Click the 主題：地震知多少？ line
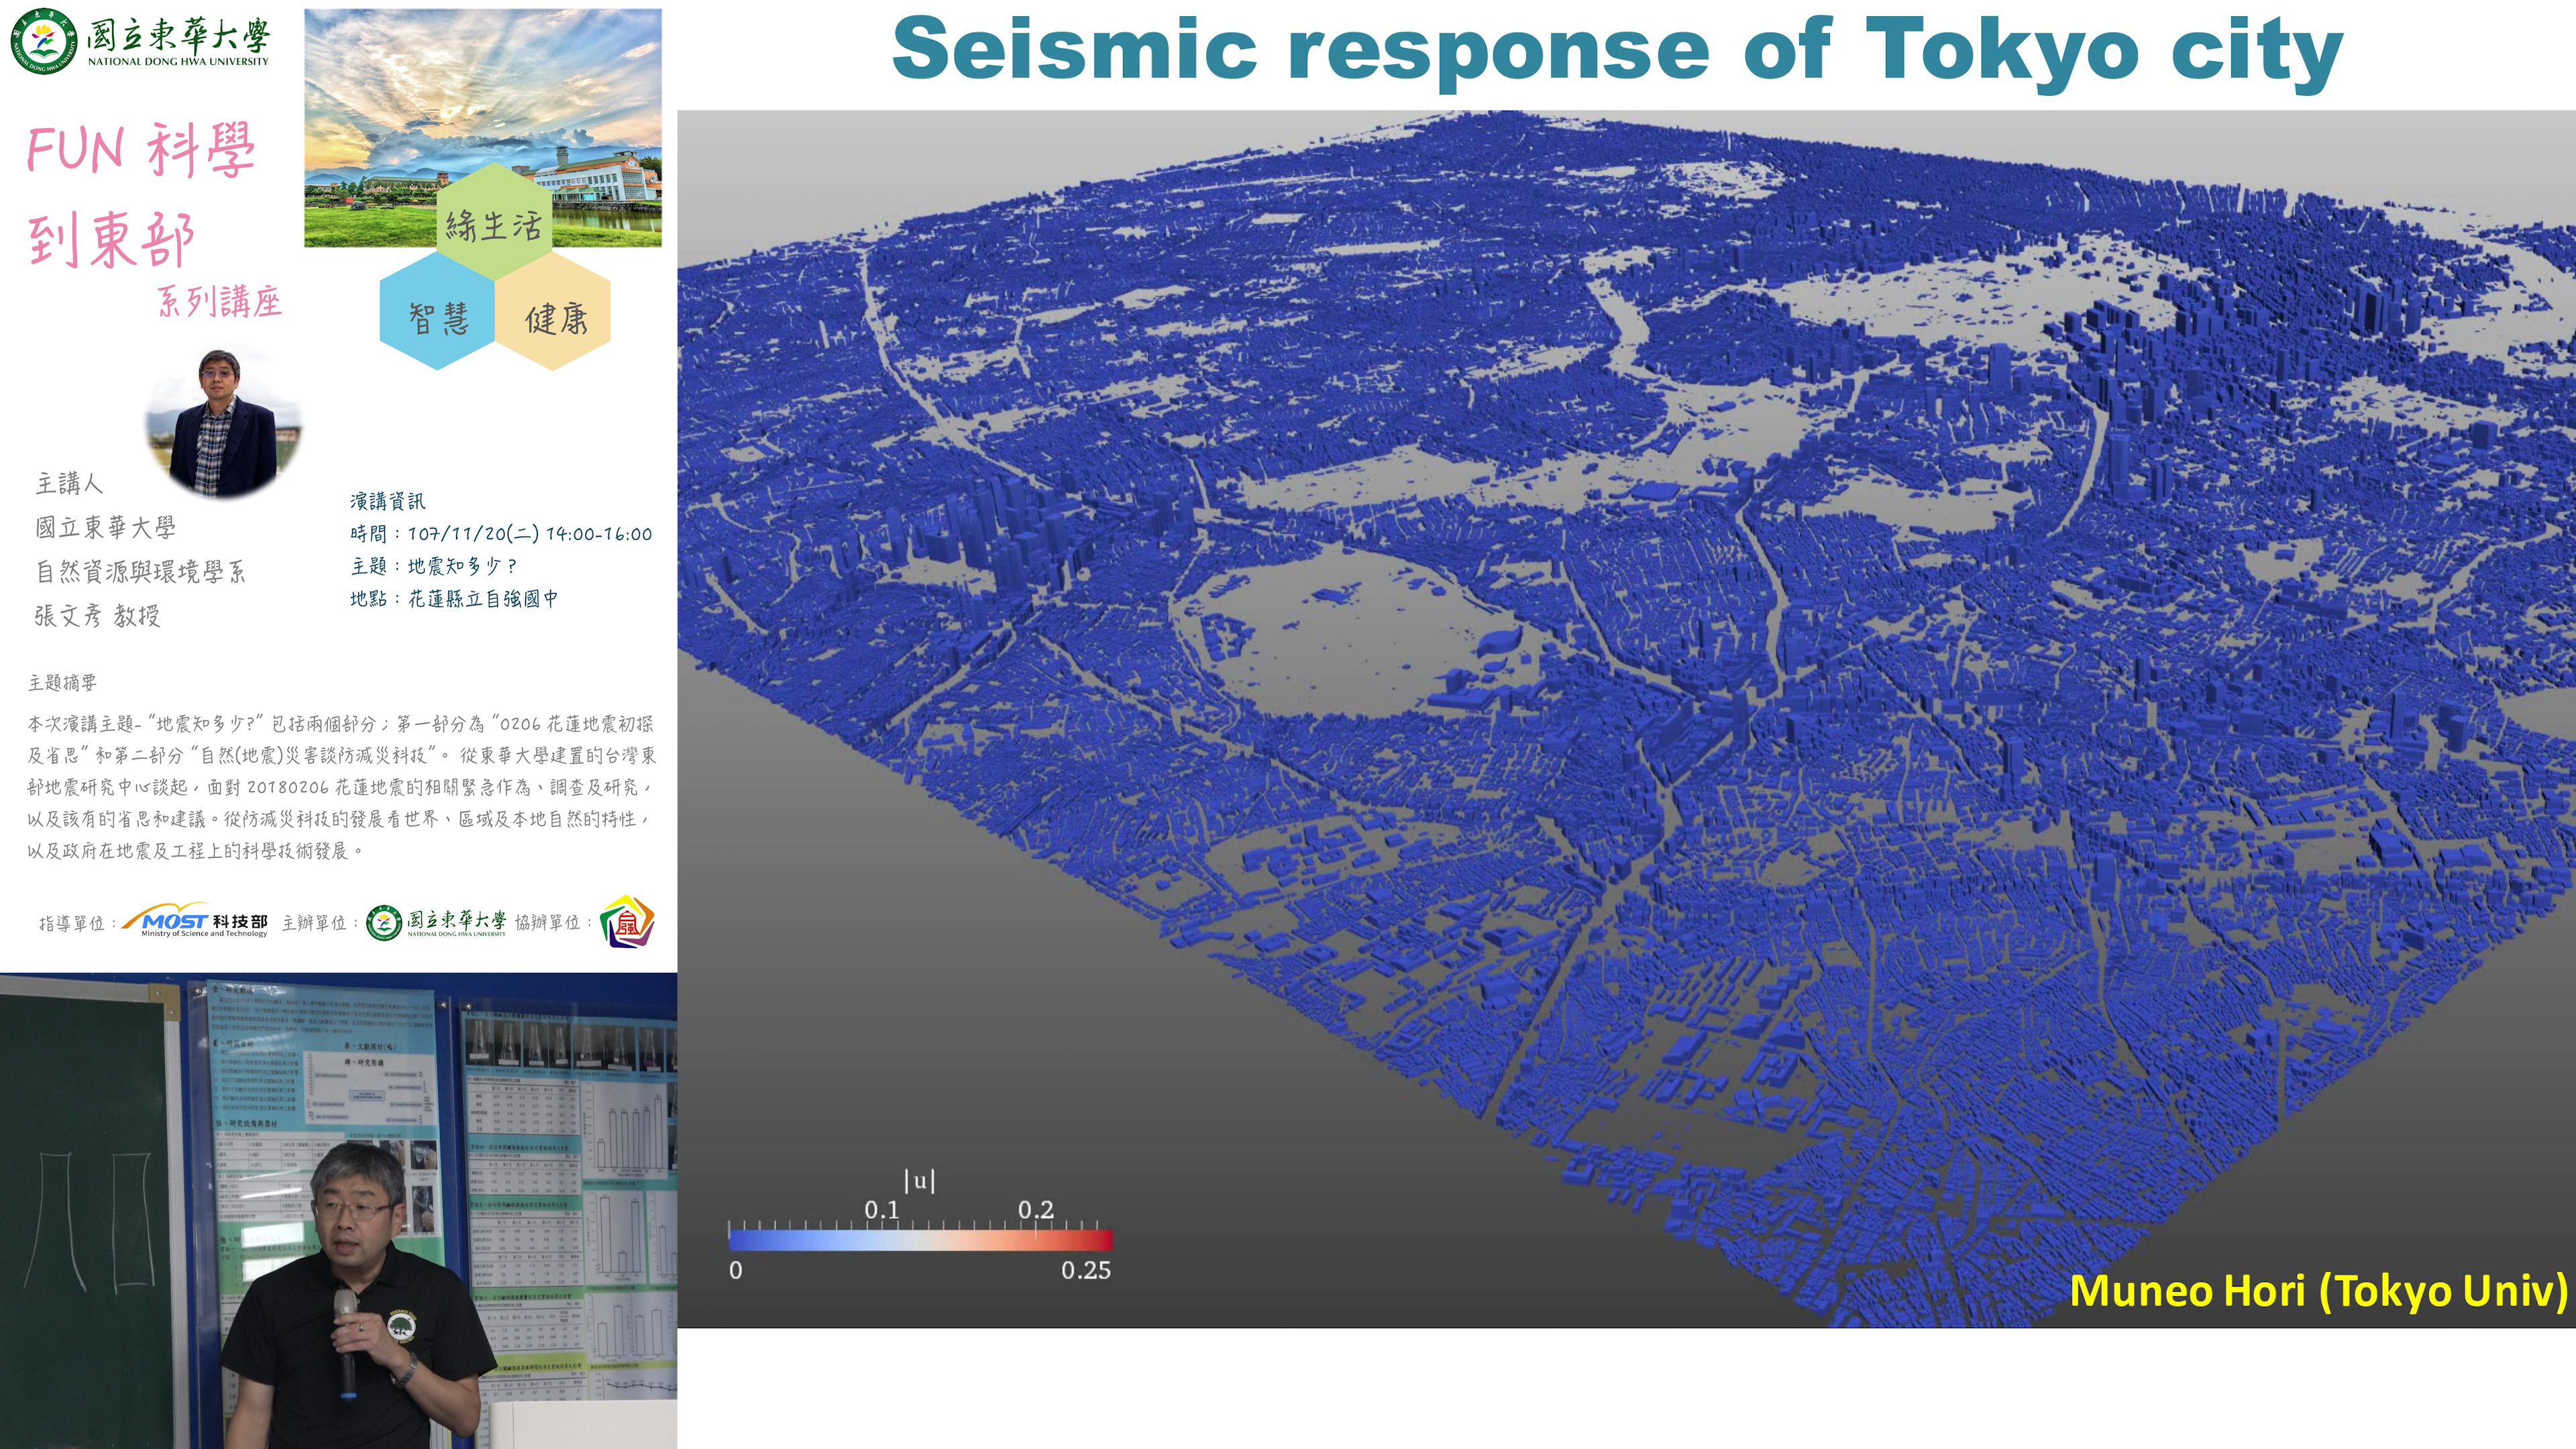The image size is (2576, 1449). 433,566
